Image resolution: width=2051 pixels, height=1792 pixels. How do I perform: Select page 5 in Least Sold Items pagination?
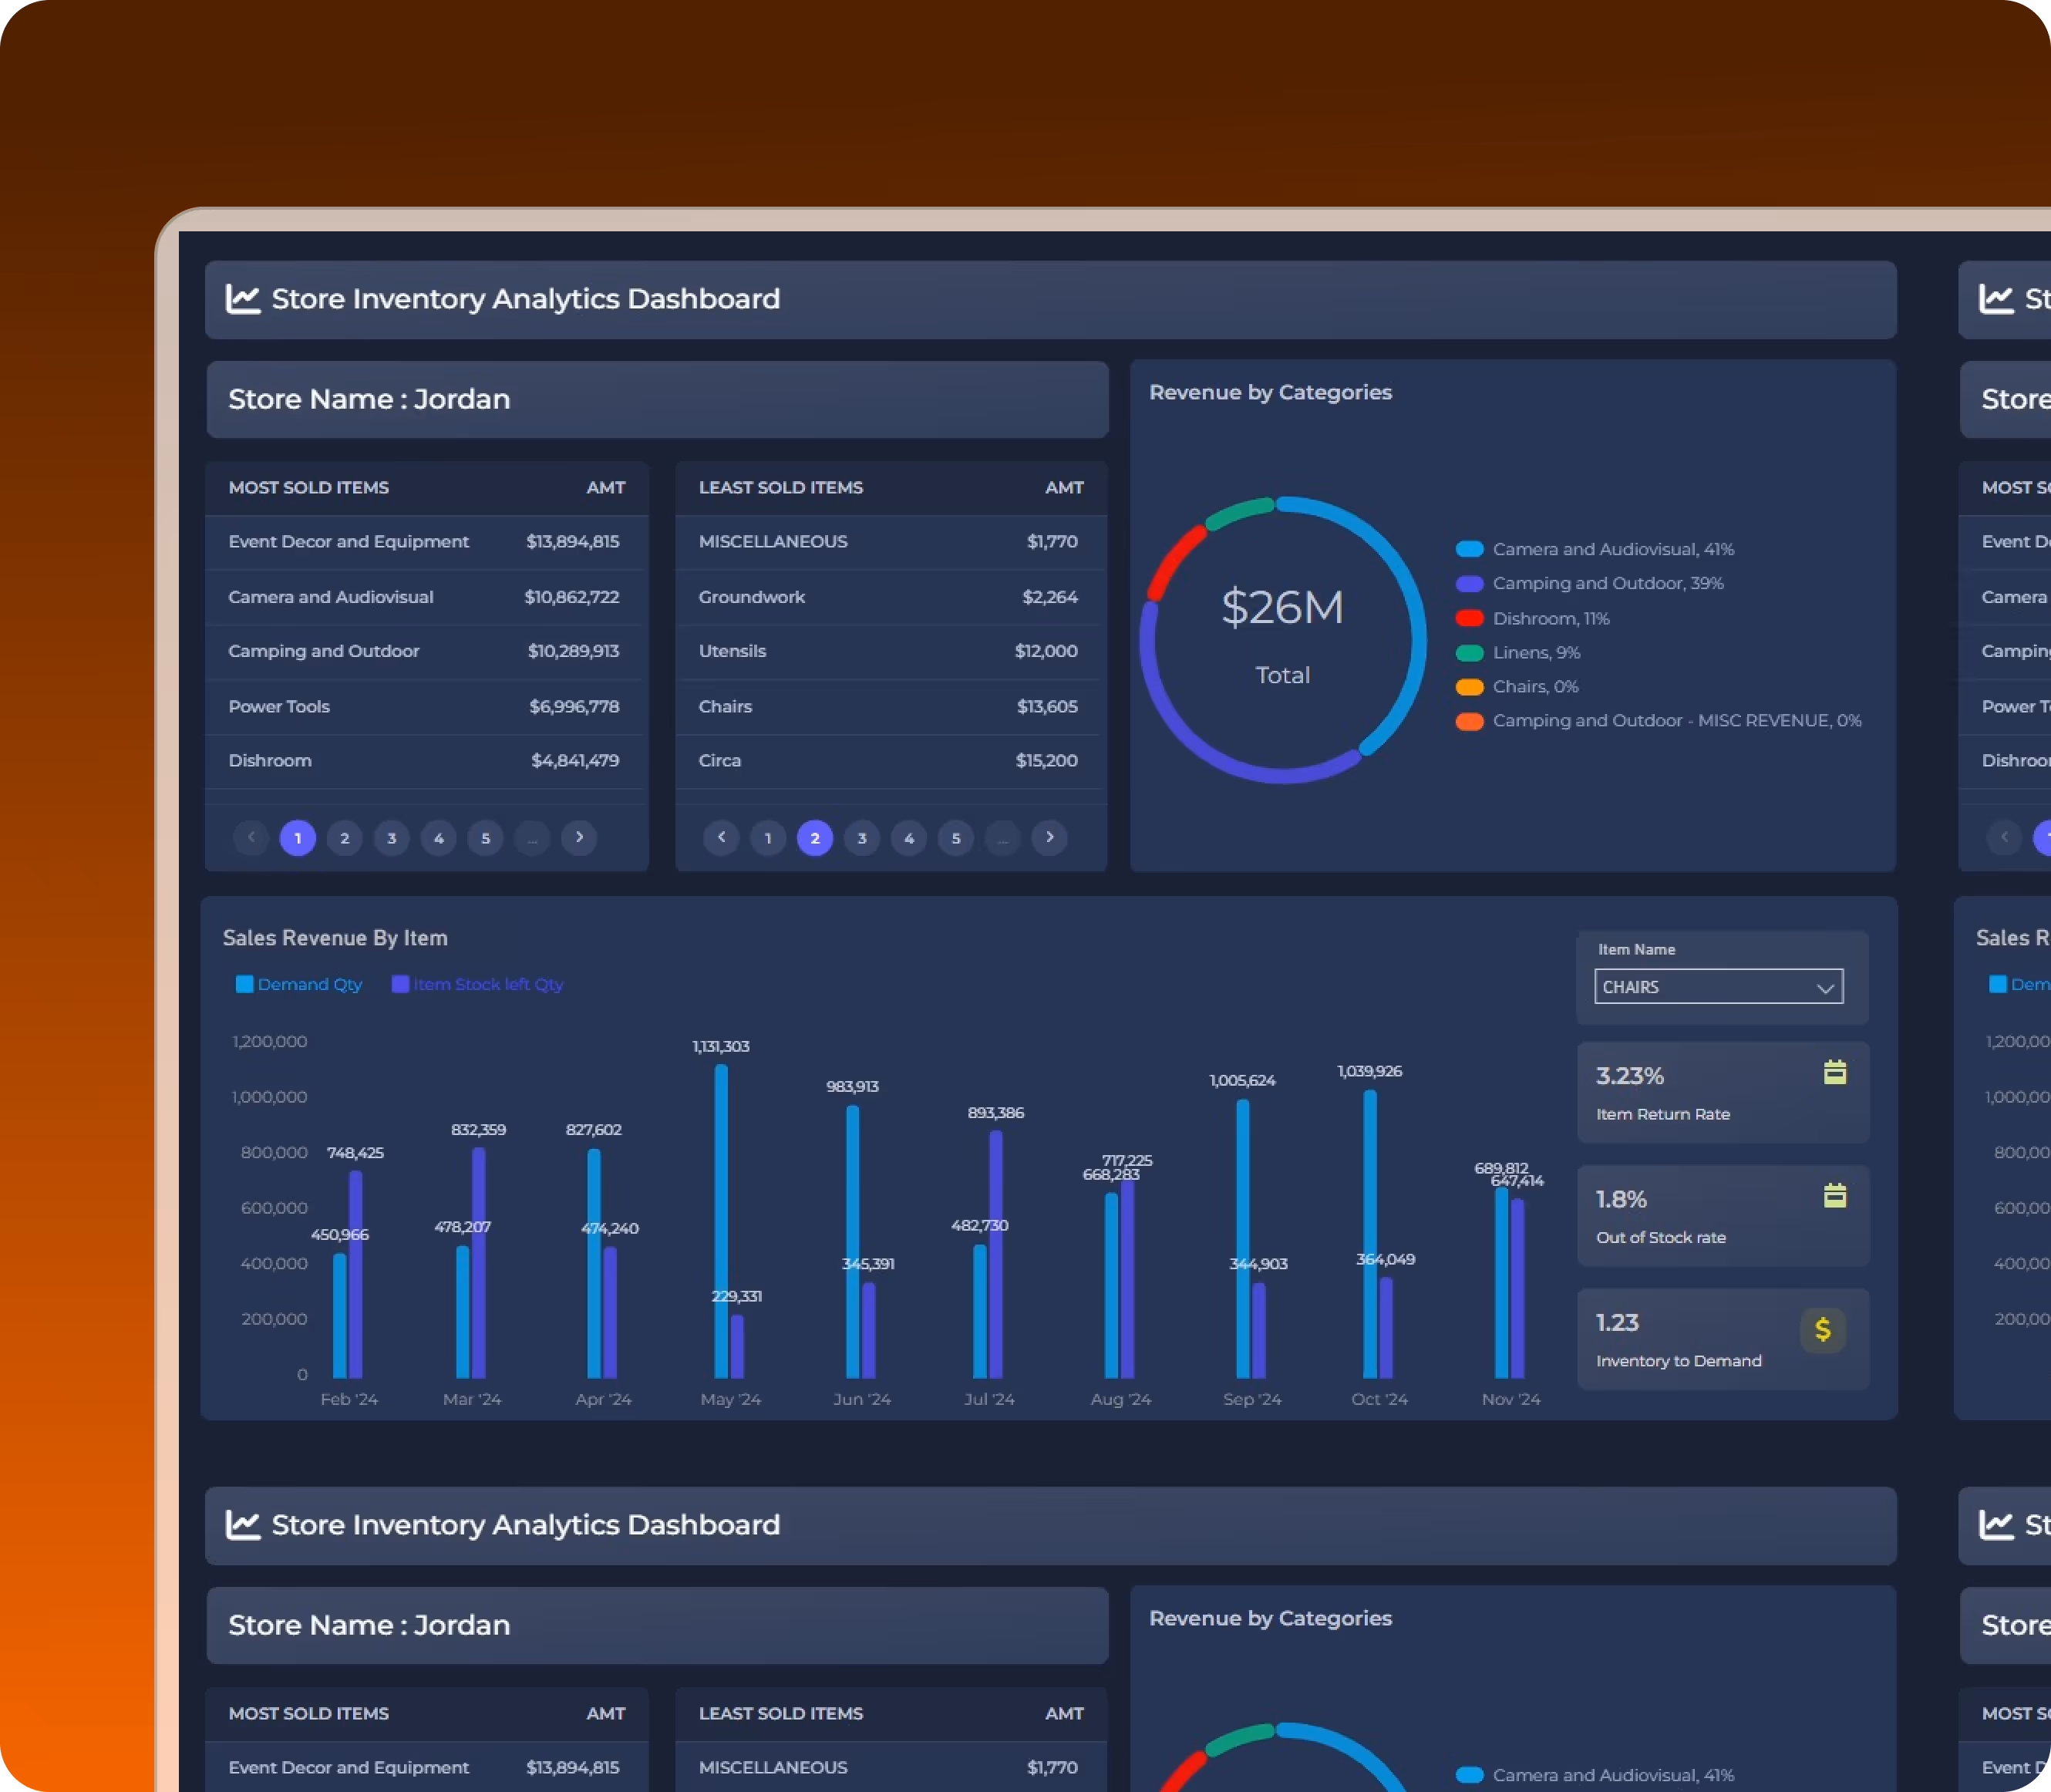coord(956,838)
